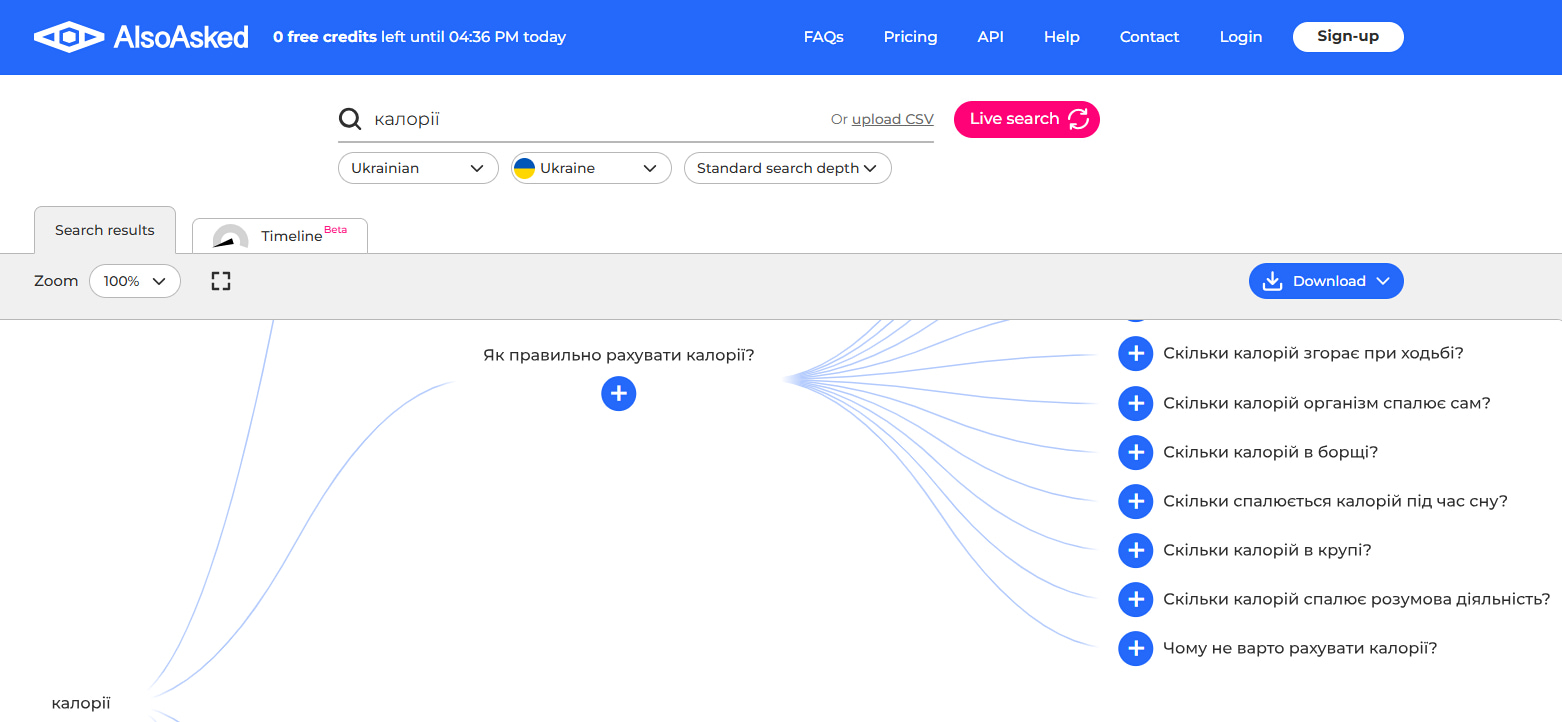Select the Search results tab
The image size is (1562, 722).
click(x=105, y=230)
